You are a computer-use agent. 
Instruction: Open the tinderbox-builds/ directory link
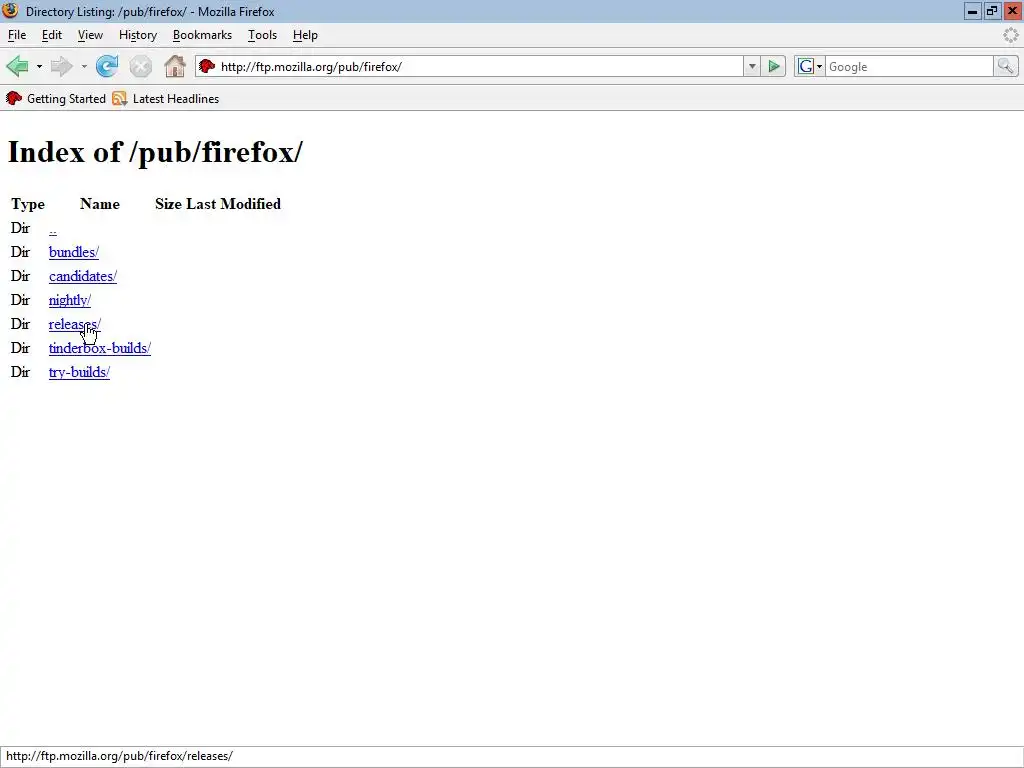(x=100, y=348)
